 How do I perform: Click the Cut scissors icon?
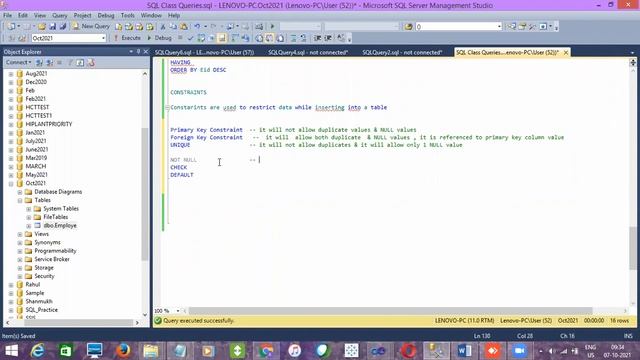pyautogui.click(x=162, y=27)
